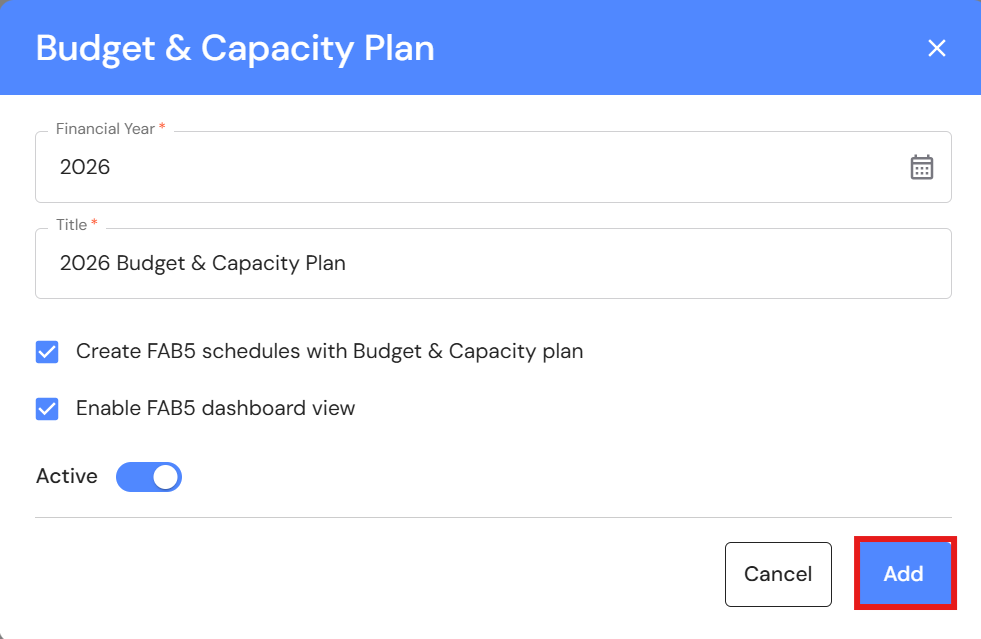Disable the Enable FAB5 dashboard view checkbox

47,409
